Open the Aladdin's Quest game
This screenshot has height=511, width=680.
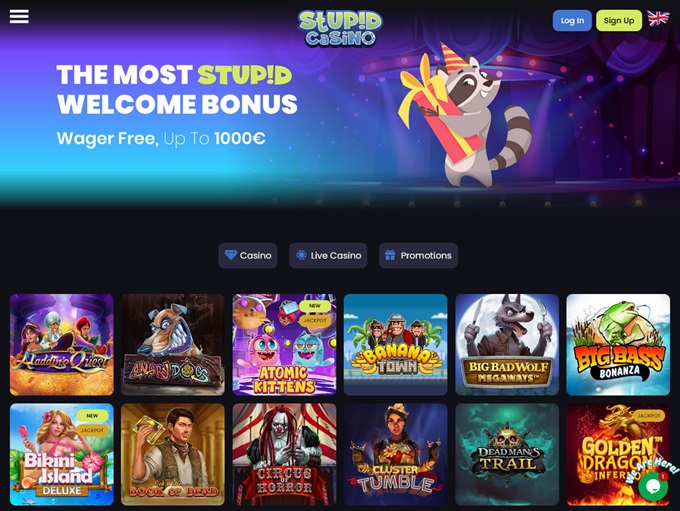(62, 345)
